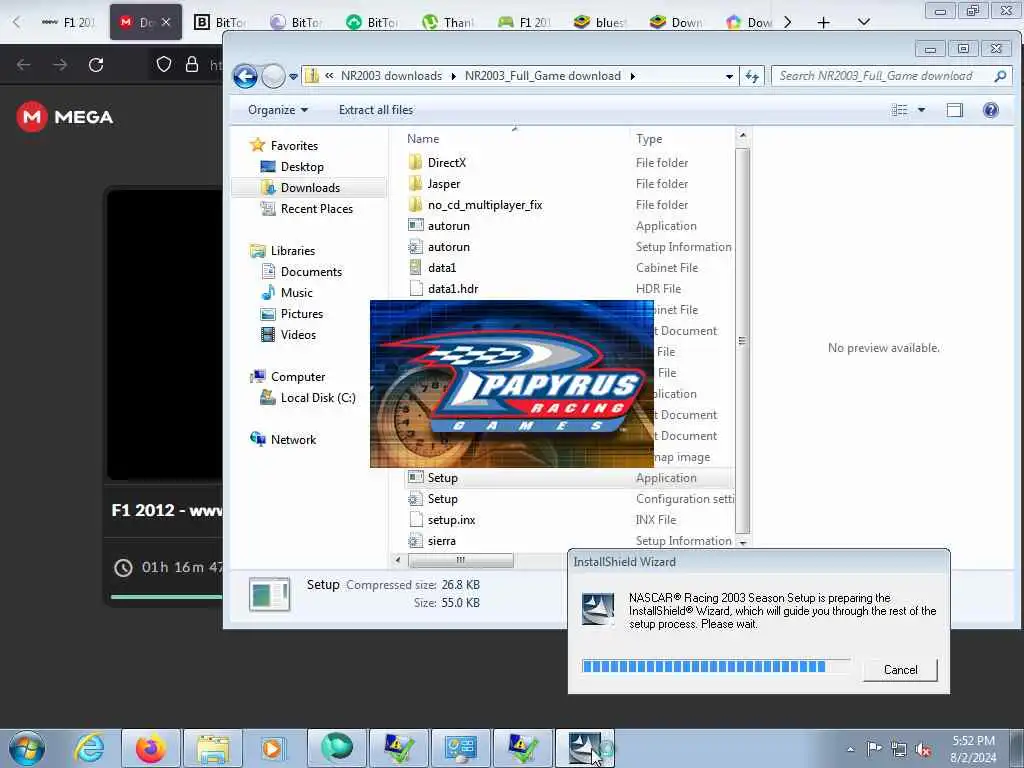Switch to the bluest browser tab
1024x768 pixels.
601,22
